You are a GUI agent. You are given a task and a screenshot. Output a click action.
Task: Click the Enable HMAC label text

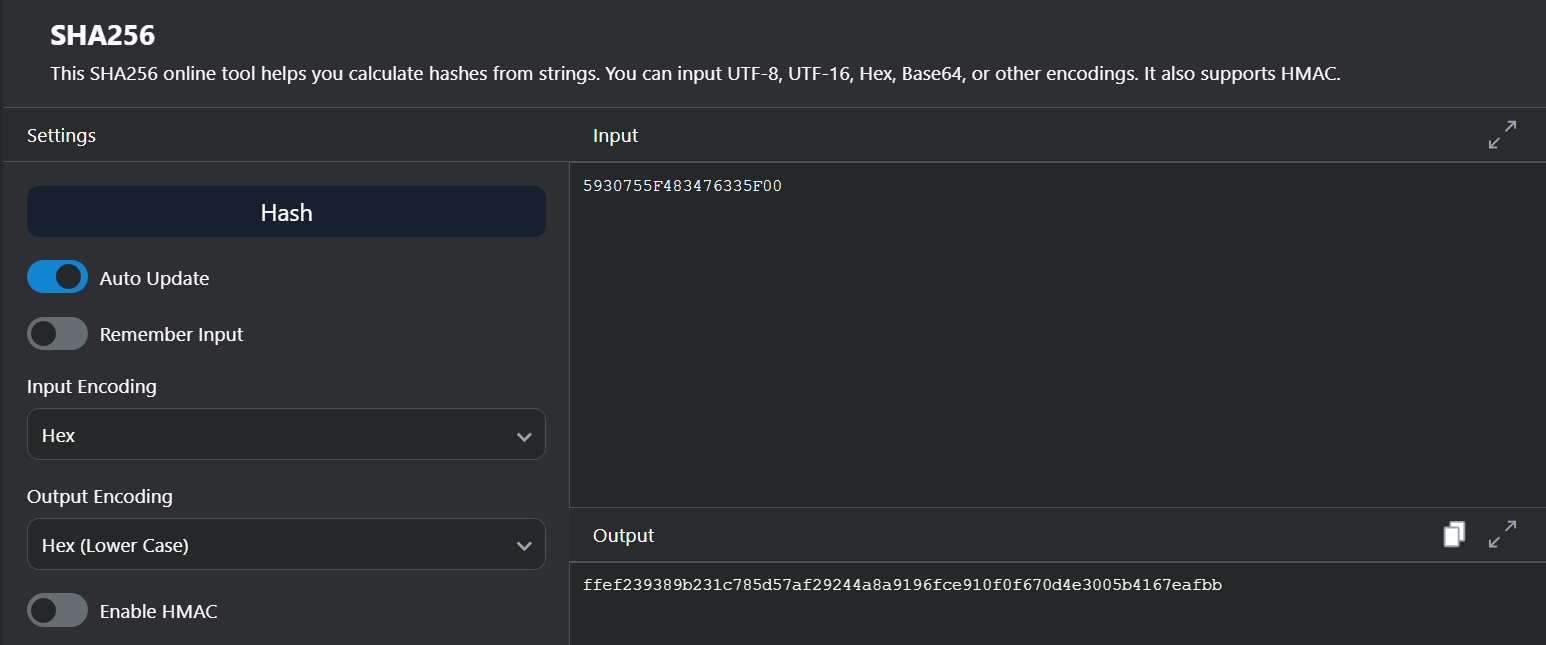coord(158,611)
